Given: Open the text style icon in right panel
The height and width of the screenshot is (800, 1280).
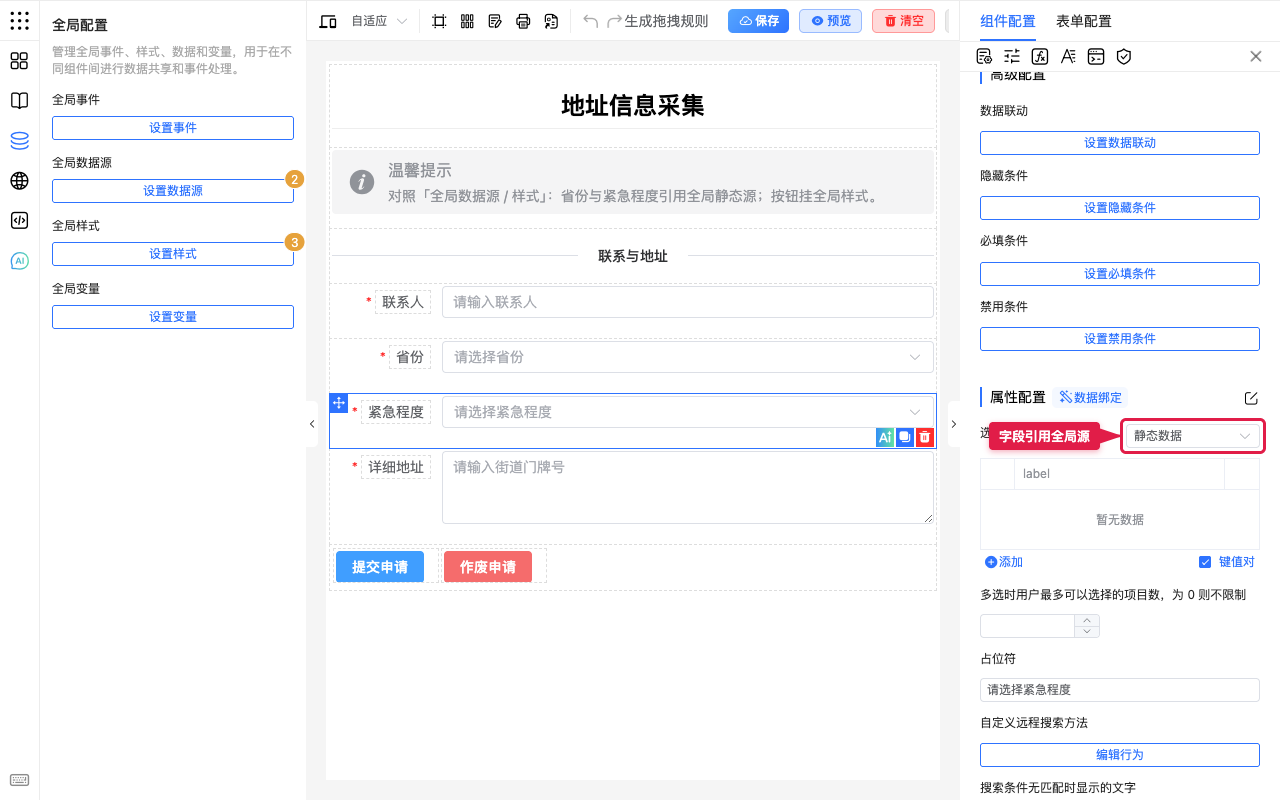Looking at the screenshot, I should (x=1068, y=56).
